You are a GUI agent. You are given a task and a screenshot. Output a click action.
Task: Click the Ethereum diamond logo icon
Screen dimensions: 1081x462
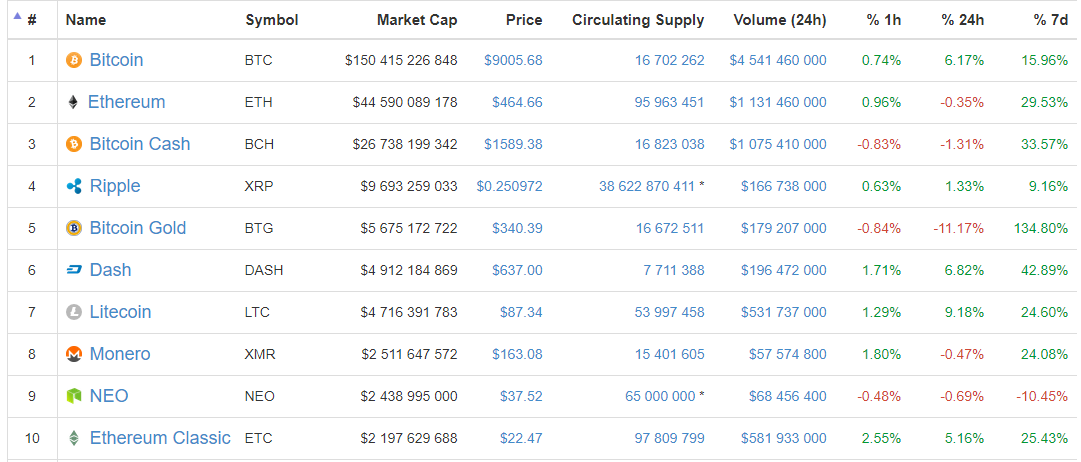tap(72, 103)
